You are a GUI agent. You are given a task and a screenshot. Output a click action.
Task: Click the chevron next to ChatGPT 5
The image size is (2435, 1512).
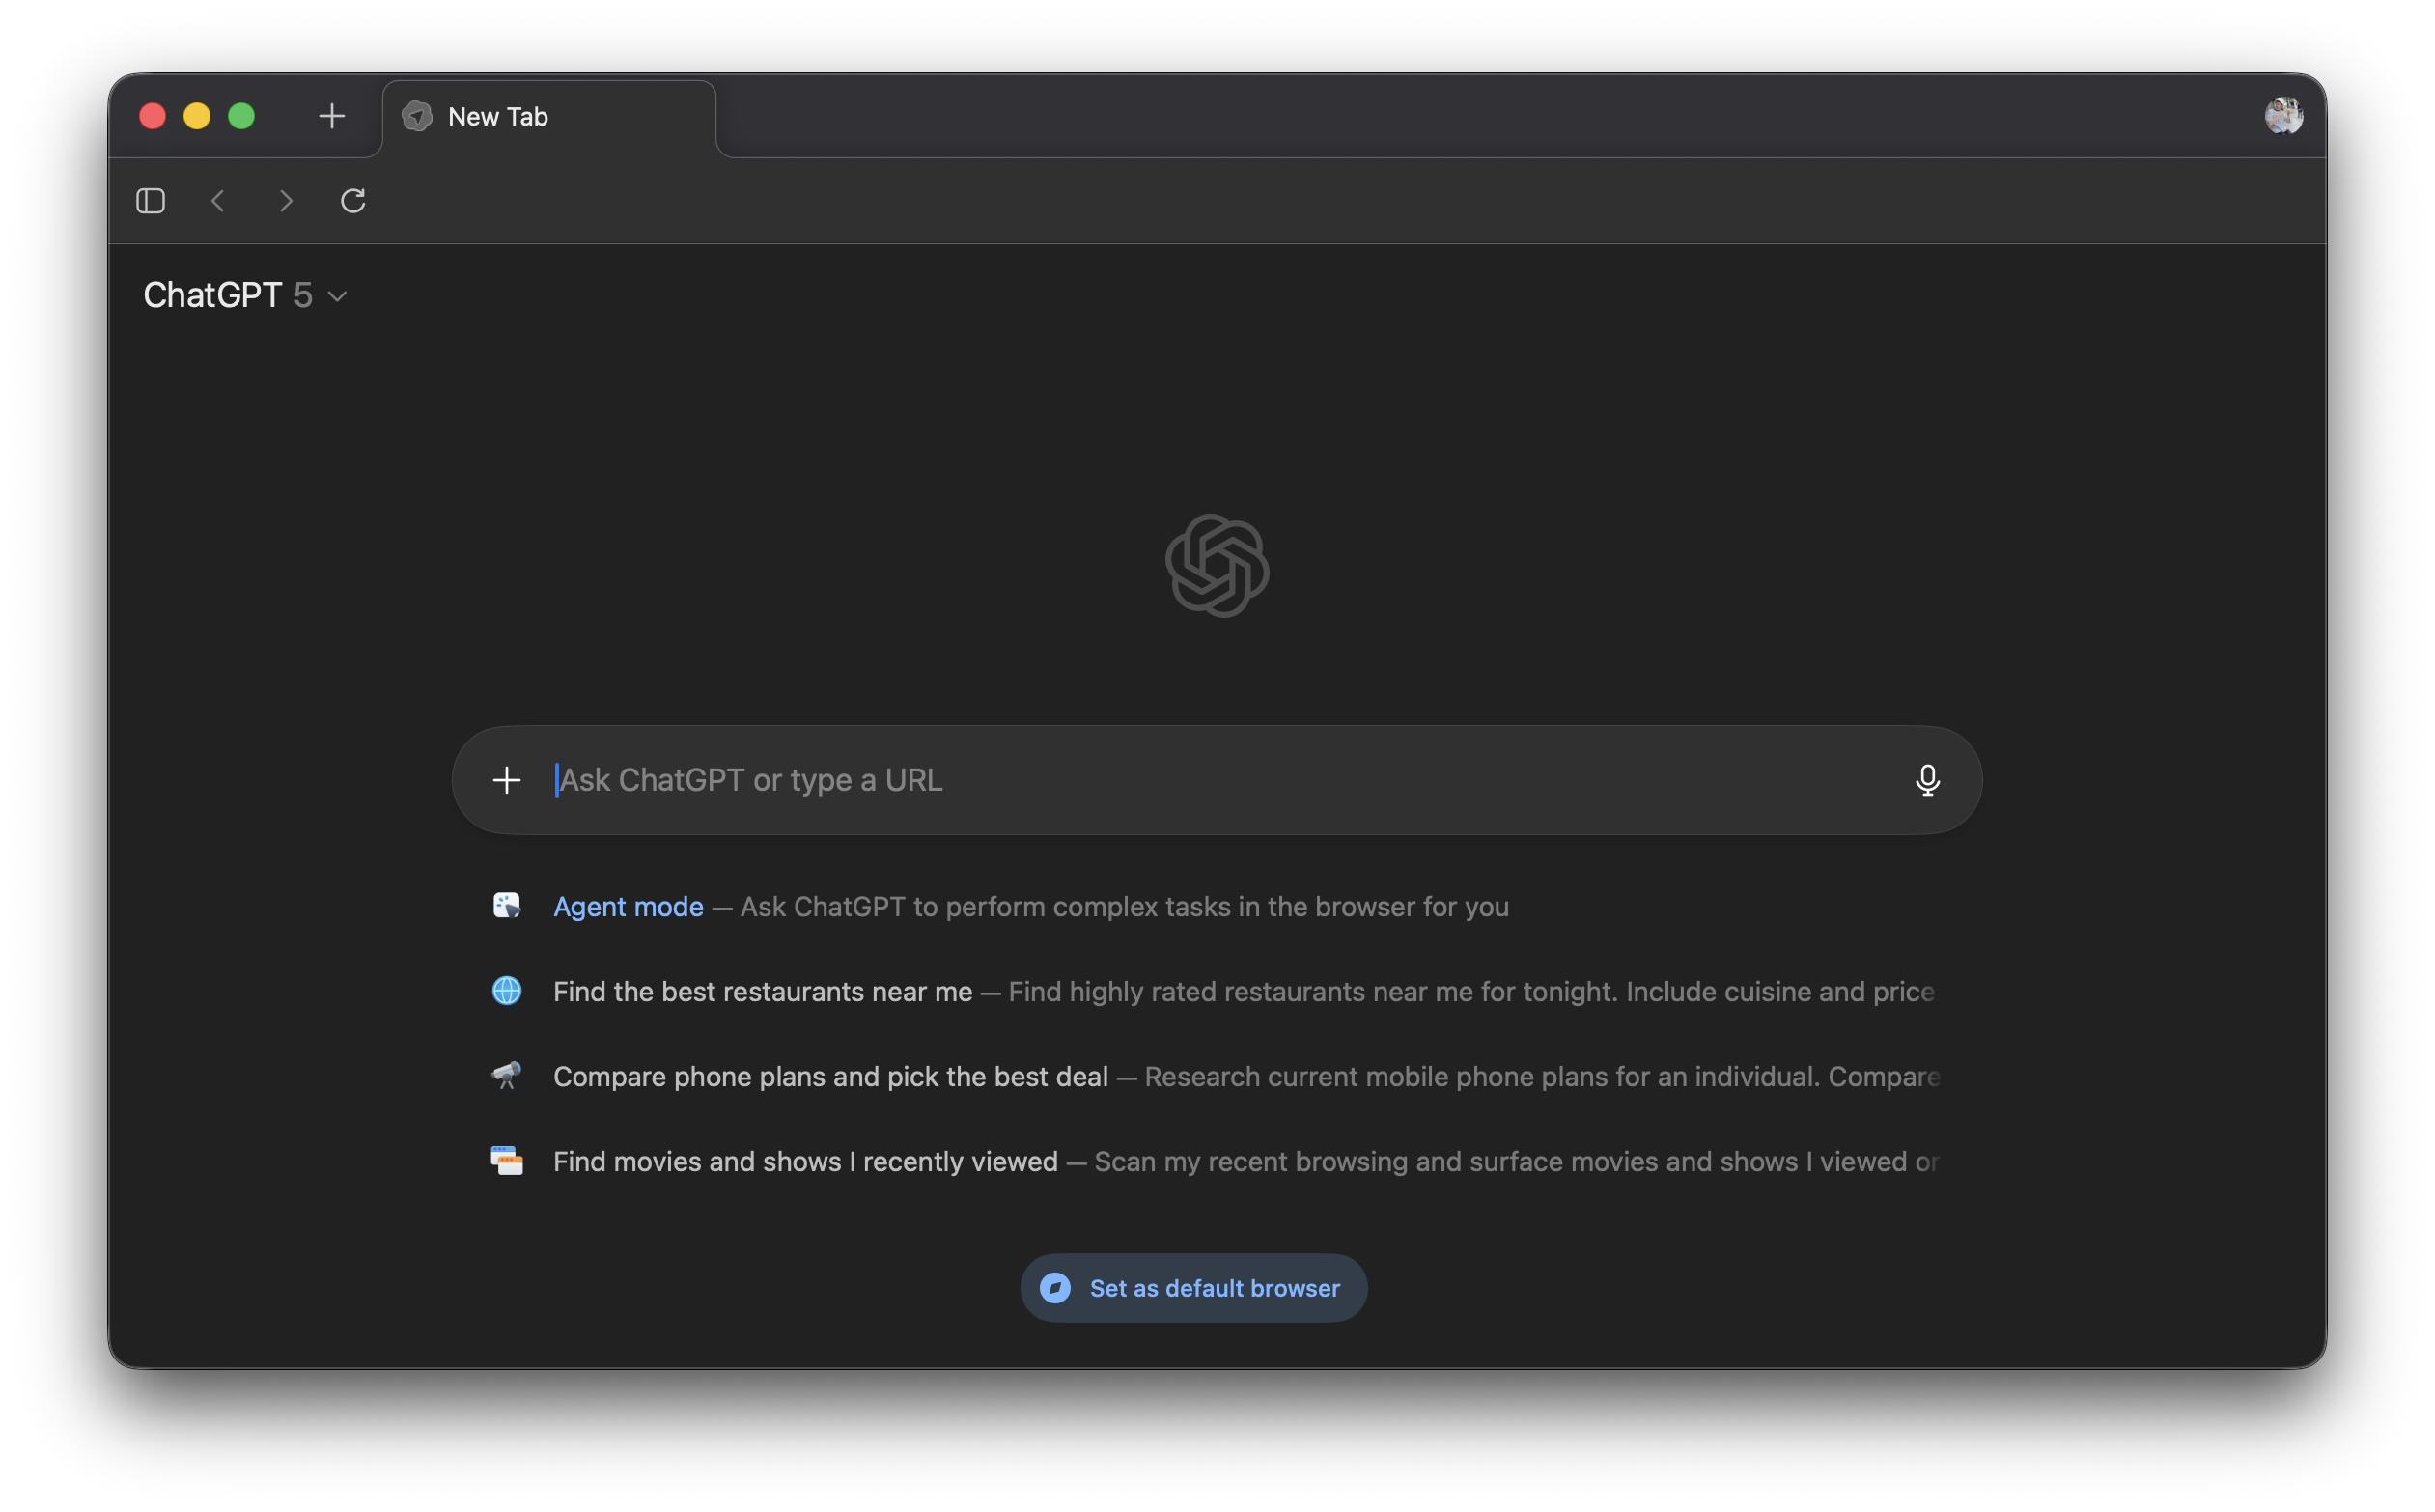(338, 297)
